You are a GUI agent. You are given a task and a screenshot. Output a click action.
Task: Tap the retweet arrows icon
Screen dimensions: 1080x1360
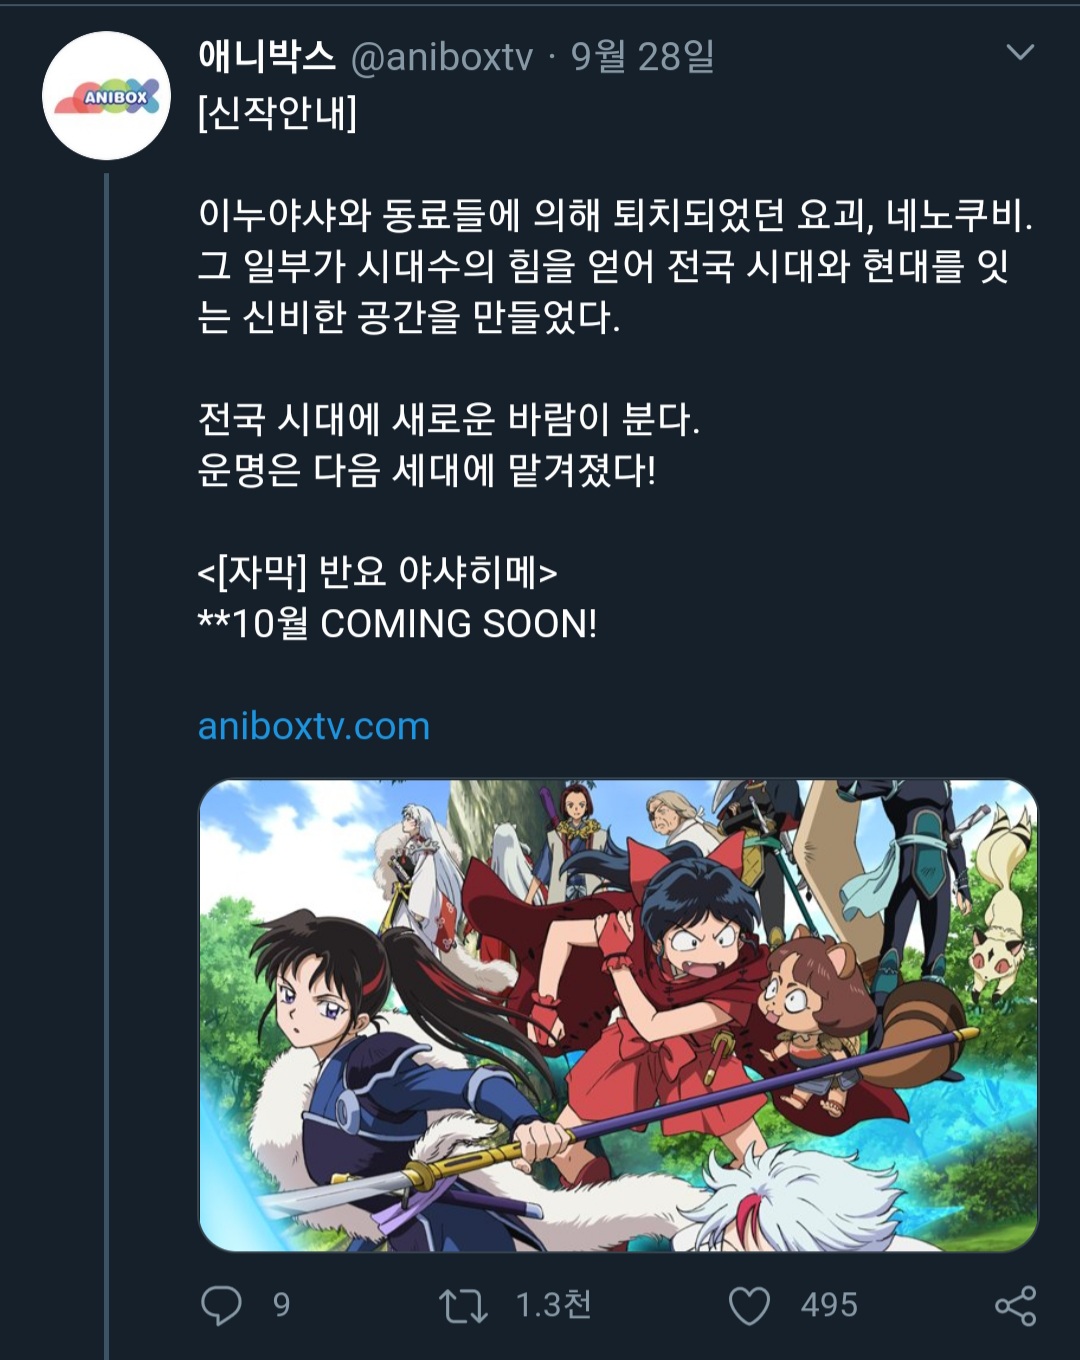463,1306
